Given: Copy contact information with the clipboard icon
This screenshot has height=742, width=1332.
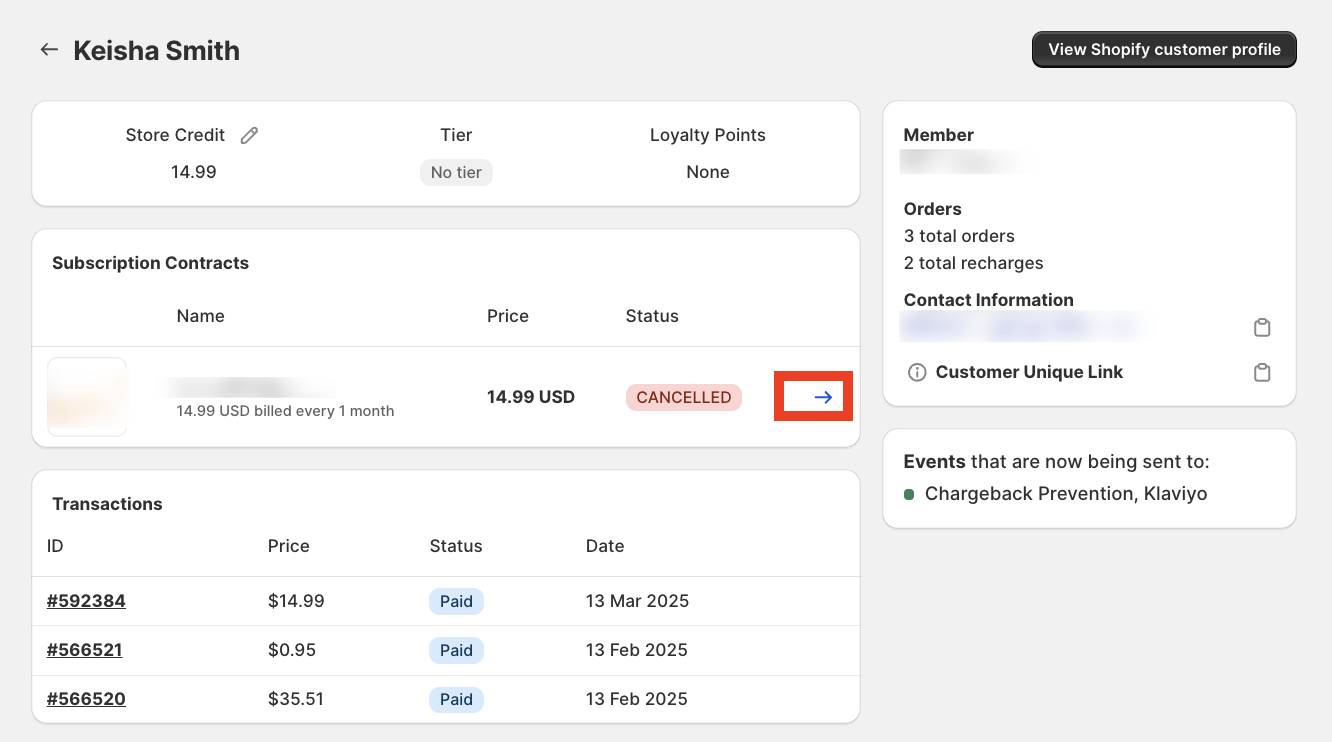Looking at the screenshot, I should tap(1262, 328).
